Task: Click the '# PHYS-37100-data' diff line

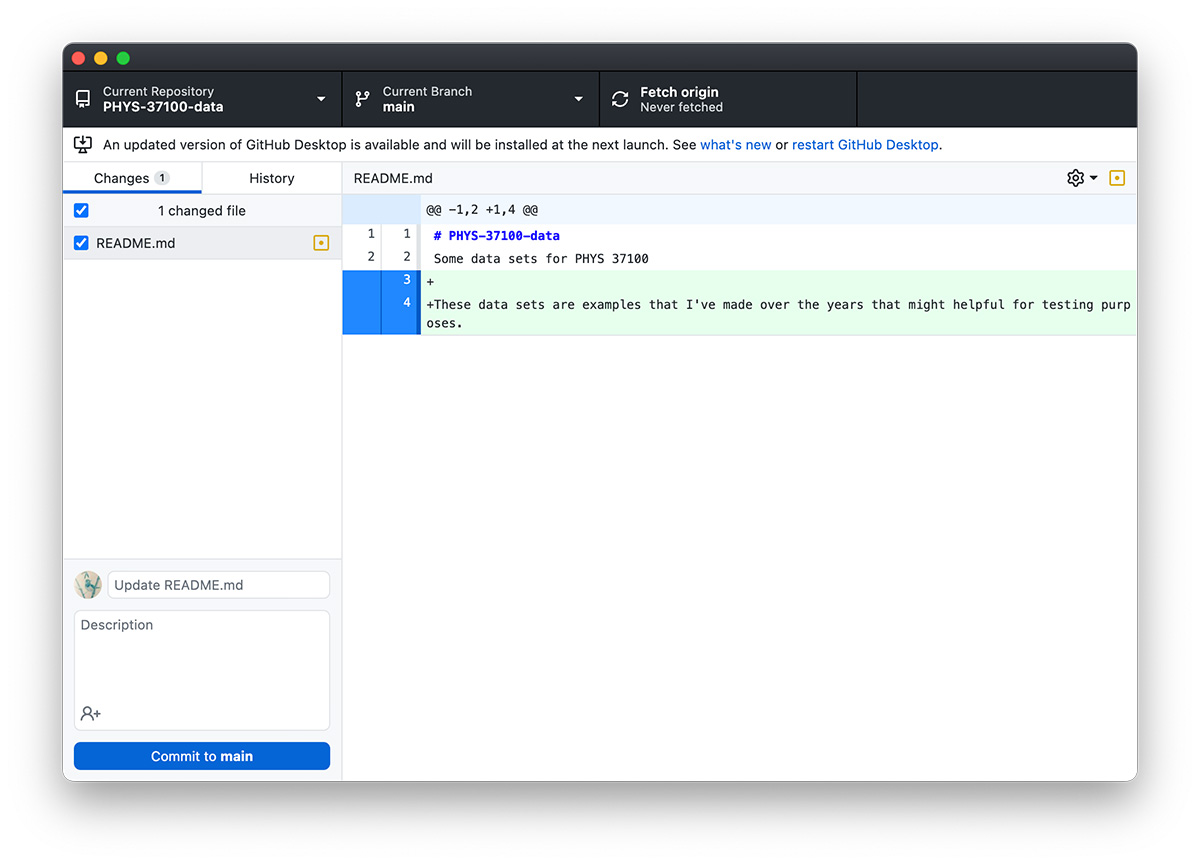Action: click(497, 236)
